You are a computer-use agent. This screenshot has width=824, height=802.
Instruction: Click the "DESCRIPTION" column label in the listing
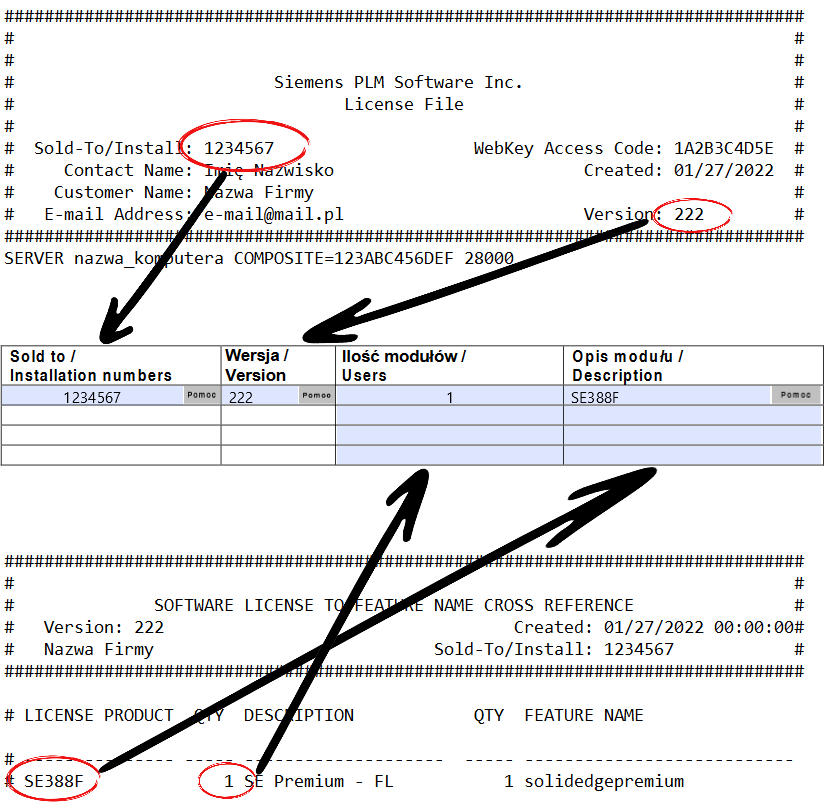[x=298, y=715]
